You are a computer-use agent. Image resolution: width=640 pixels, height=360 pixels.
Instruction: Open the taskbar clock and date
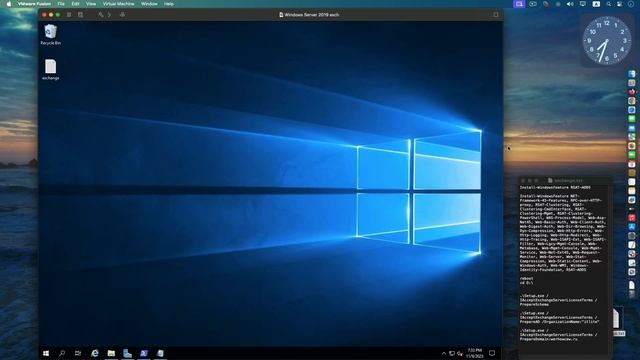[474, 353]
